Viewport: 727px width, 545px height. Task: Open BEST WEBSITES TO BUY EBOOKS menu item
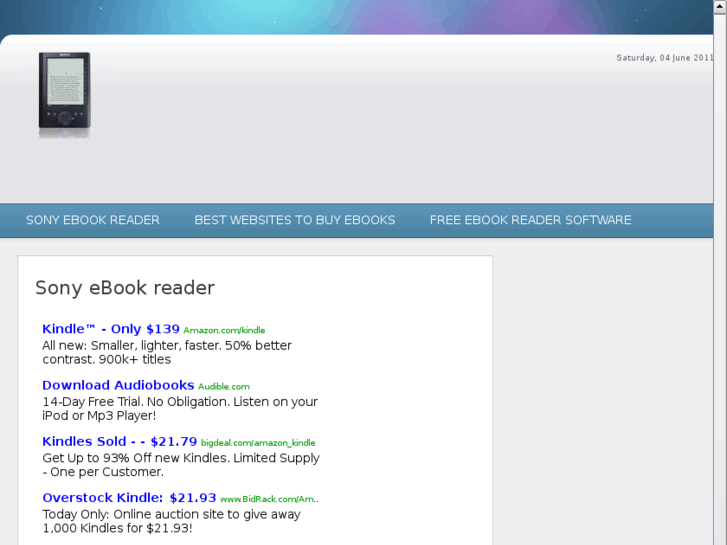tap(295, 220)
